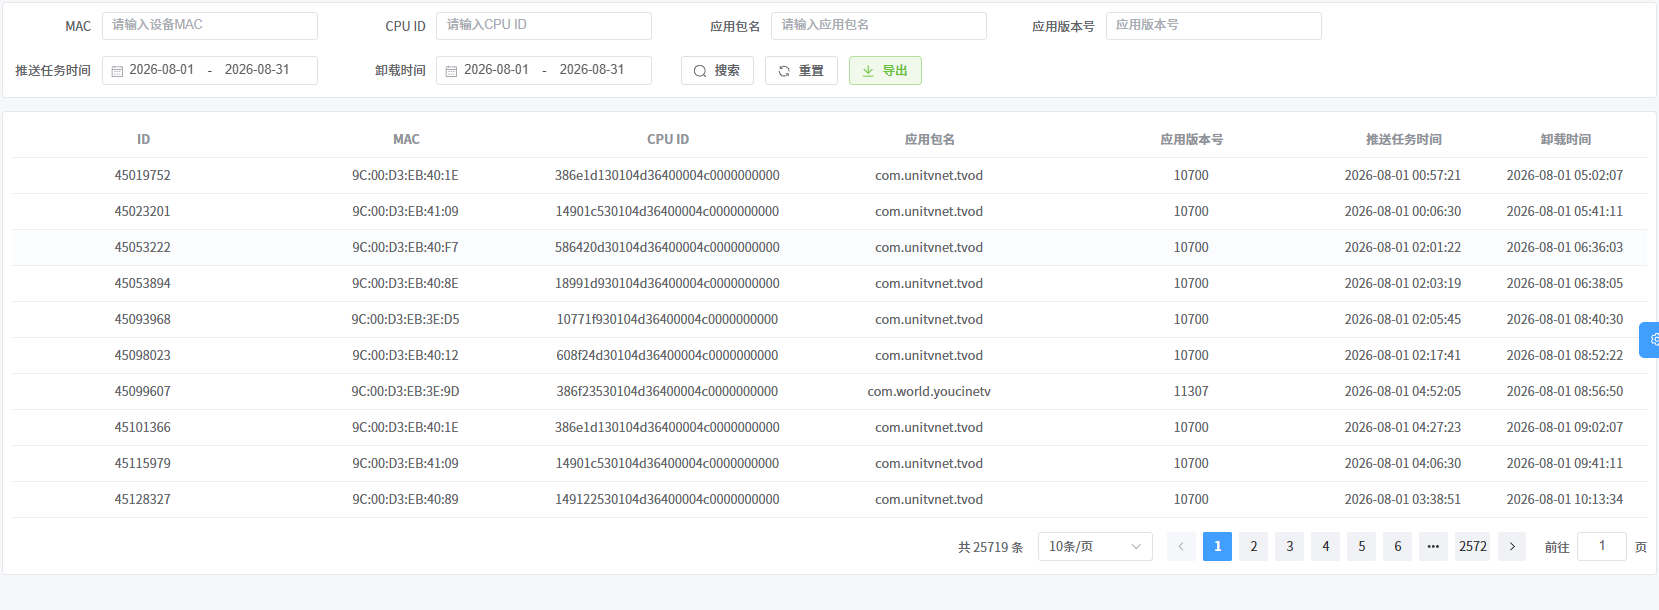Click the application package name input field
The image size is (1659, 610).
click(879, 26)
